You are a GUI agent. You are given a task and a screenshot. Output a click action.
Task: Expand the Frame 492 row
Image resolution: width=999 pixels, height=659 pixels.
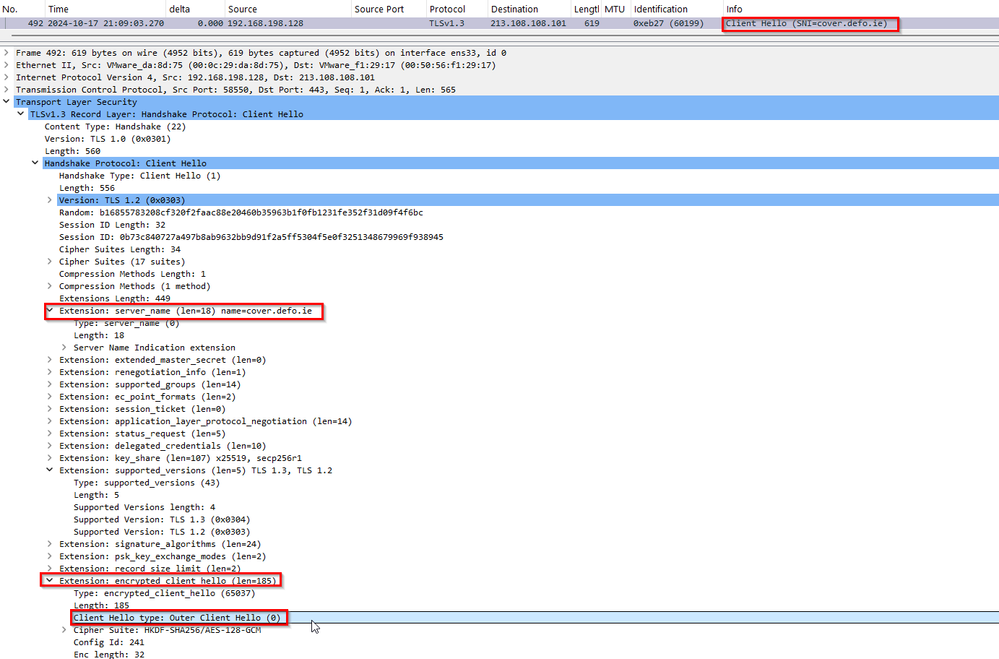point(6,53)
